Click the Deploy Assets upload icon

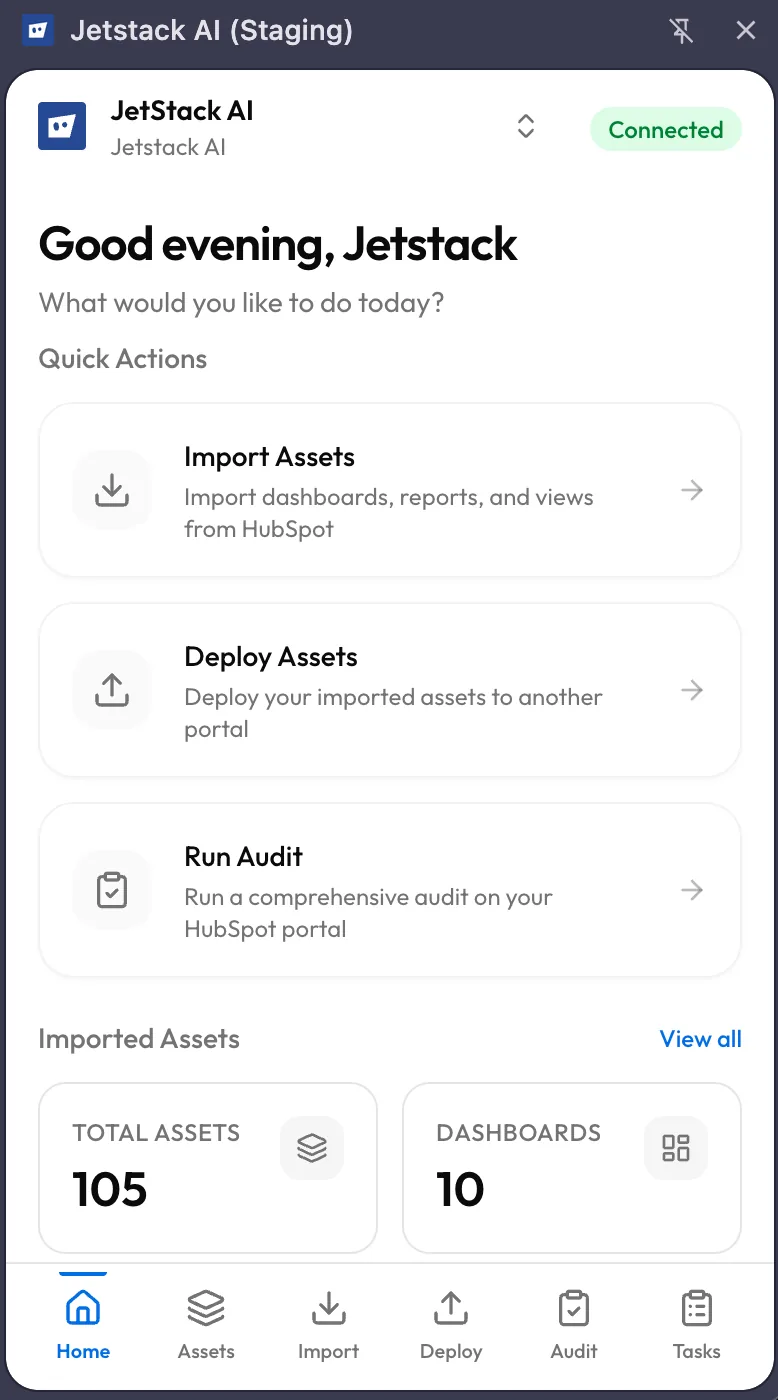click(112, 690)
